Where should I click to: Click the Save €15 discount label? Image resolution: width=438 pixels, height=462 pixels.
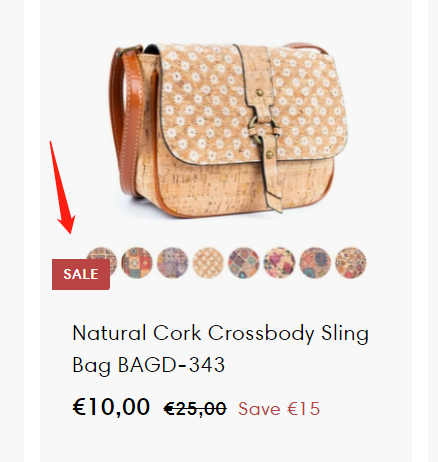[279, 409]
